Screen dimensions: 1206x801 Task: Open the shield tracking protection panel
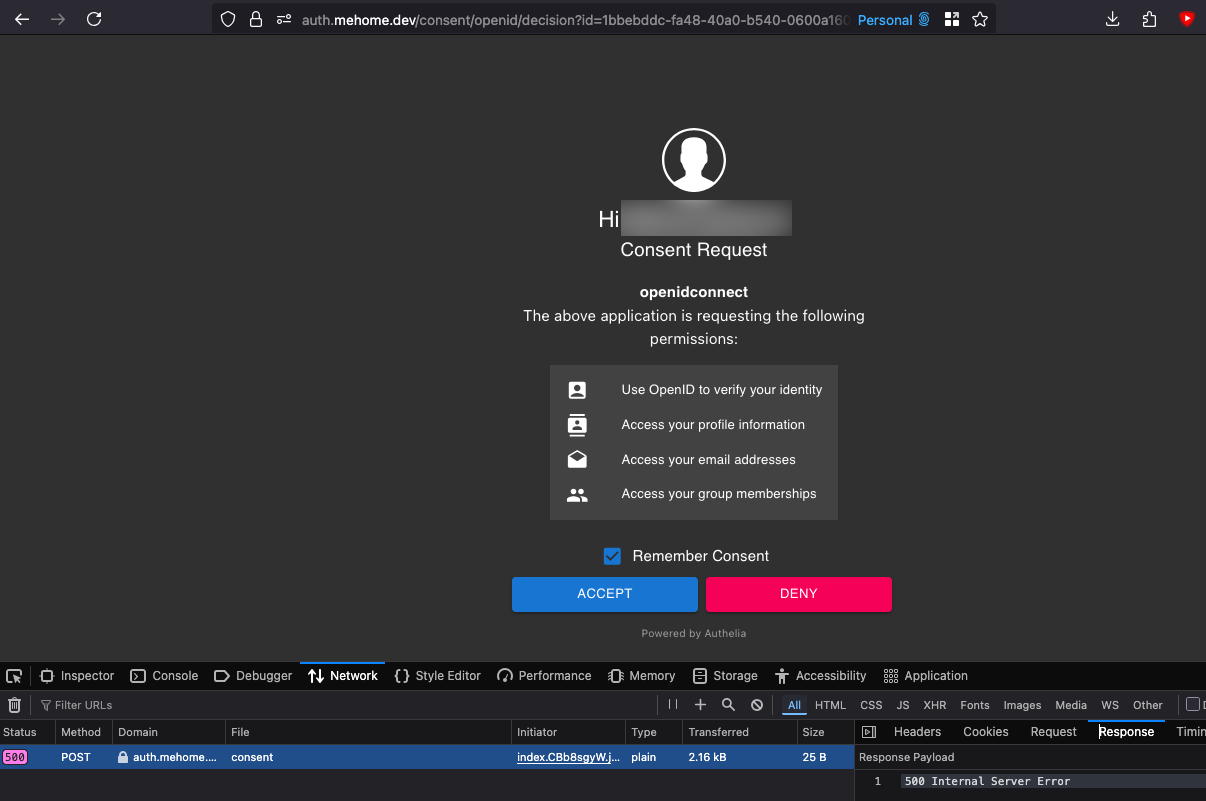228,19
